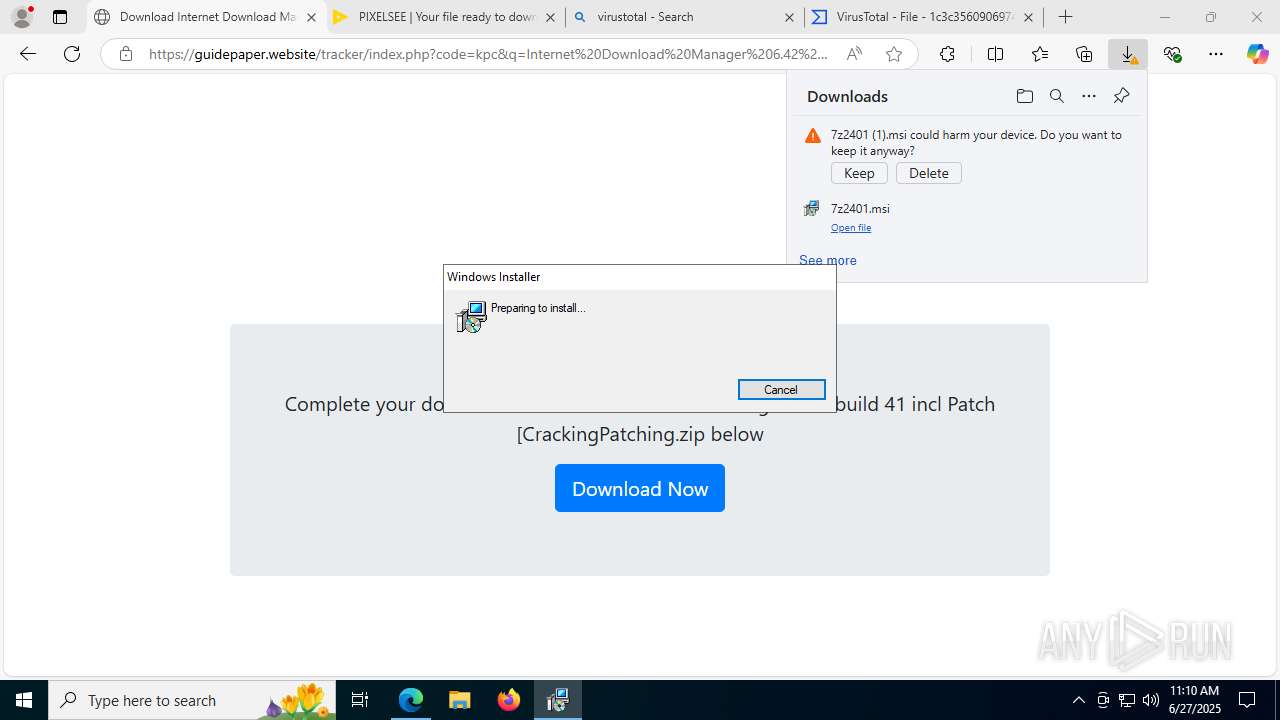Click the clock showing 11:10 AM
Screen dimensions: 1280x720
click(1194, 691)
